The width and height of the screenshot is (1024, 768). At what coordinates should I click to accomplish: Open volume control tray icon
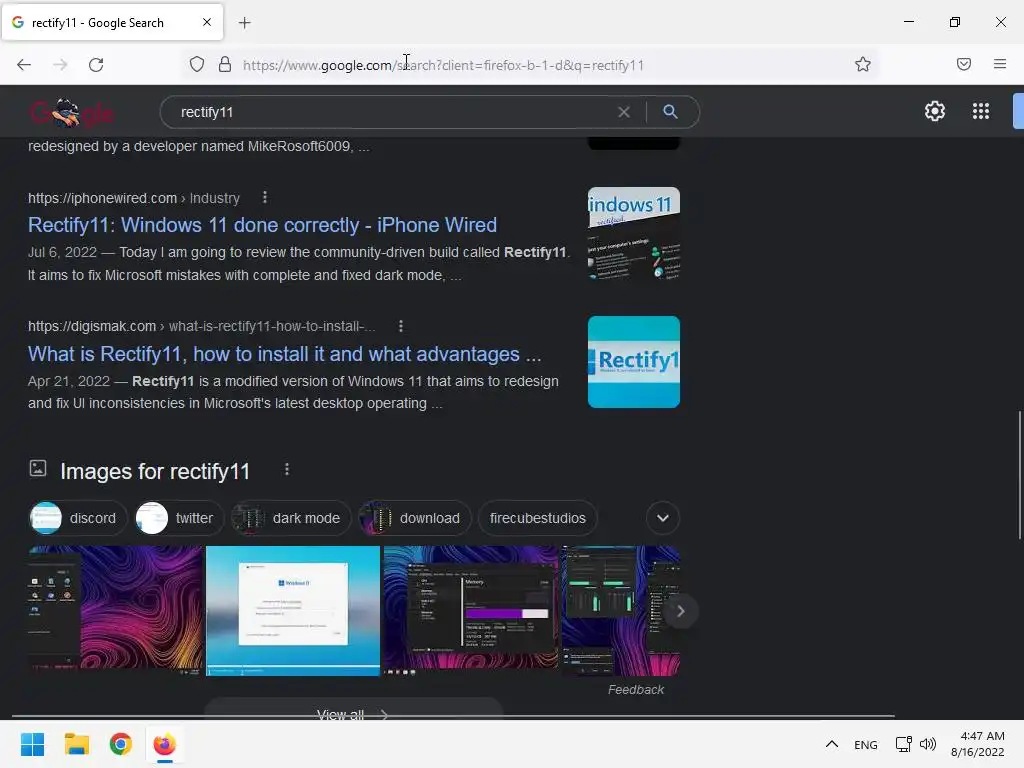(x=927, y=744)
